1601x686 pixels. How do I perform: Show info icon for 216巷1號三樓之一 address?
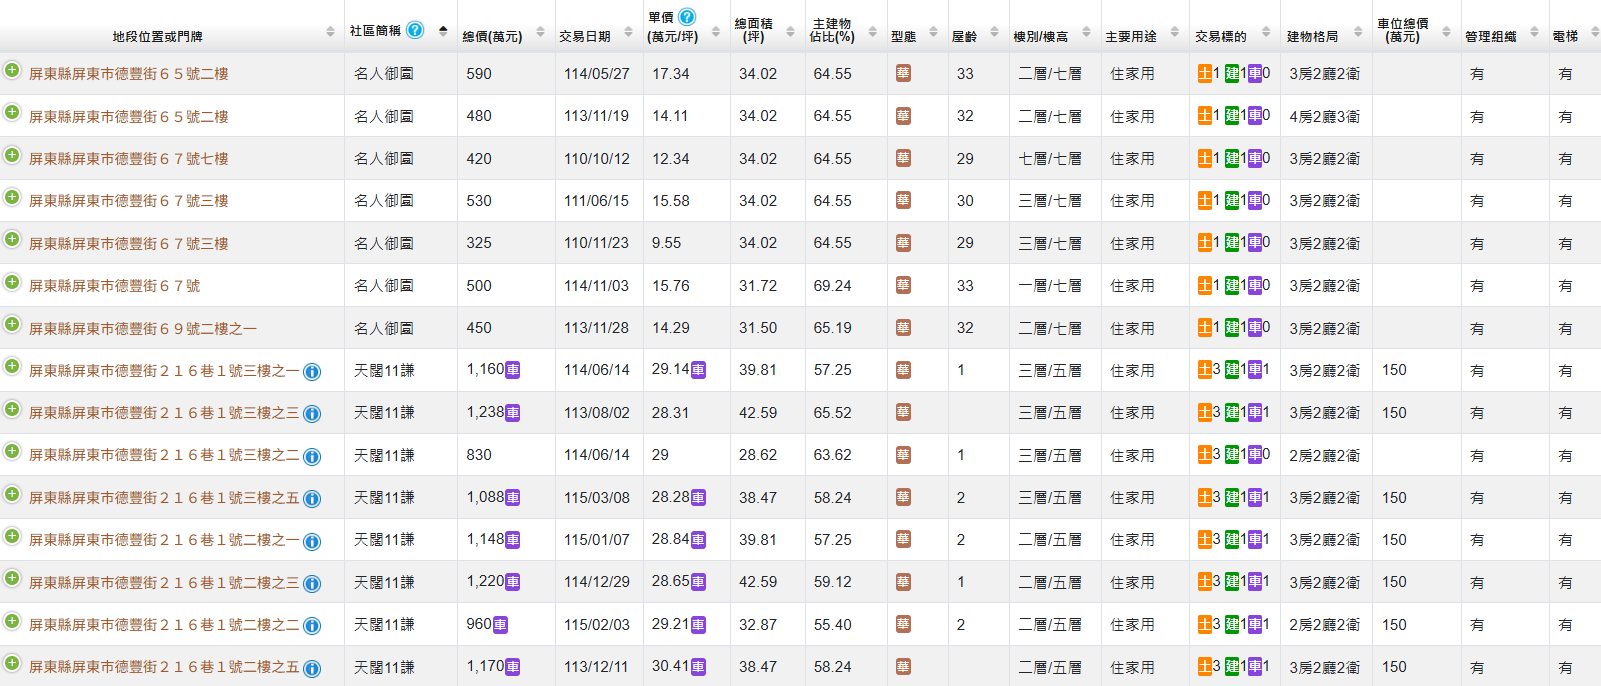tap(312, 372)
